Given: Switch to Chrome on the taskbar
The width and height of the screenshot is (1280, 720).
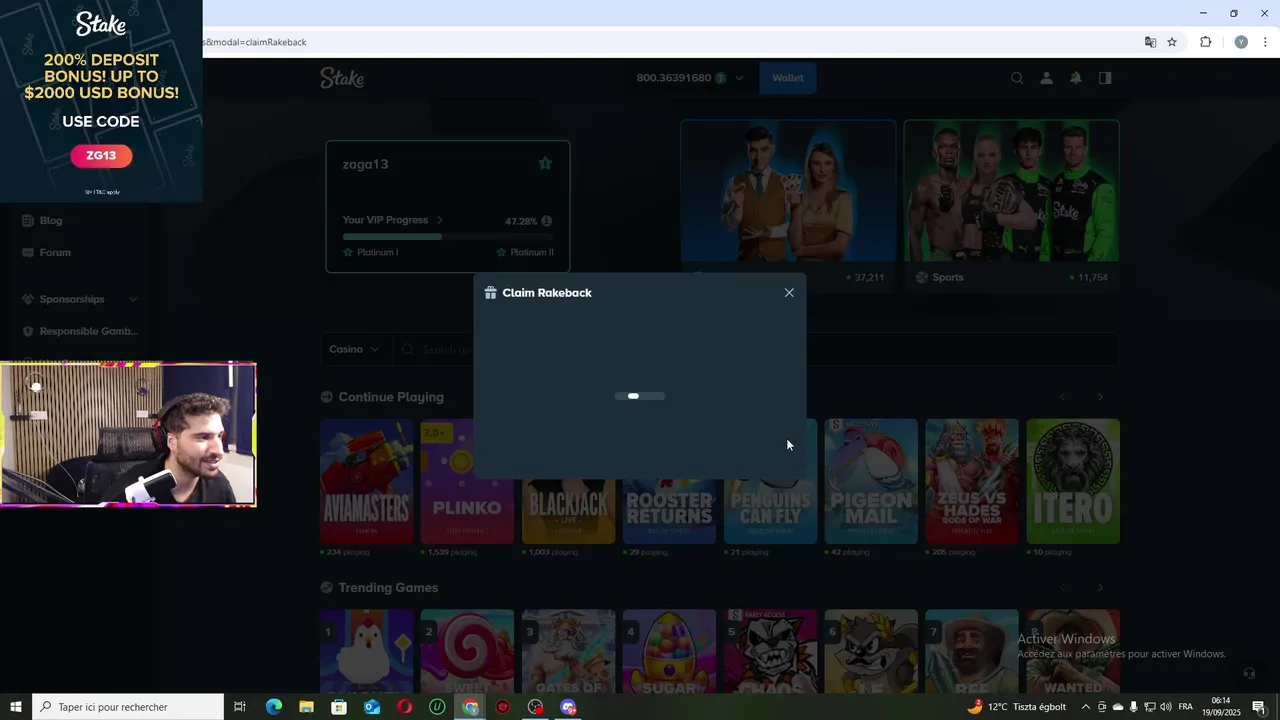Looking at the screenshot, I should [471, 707].
